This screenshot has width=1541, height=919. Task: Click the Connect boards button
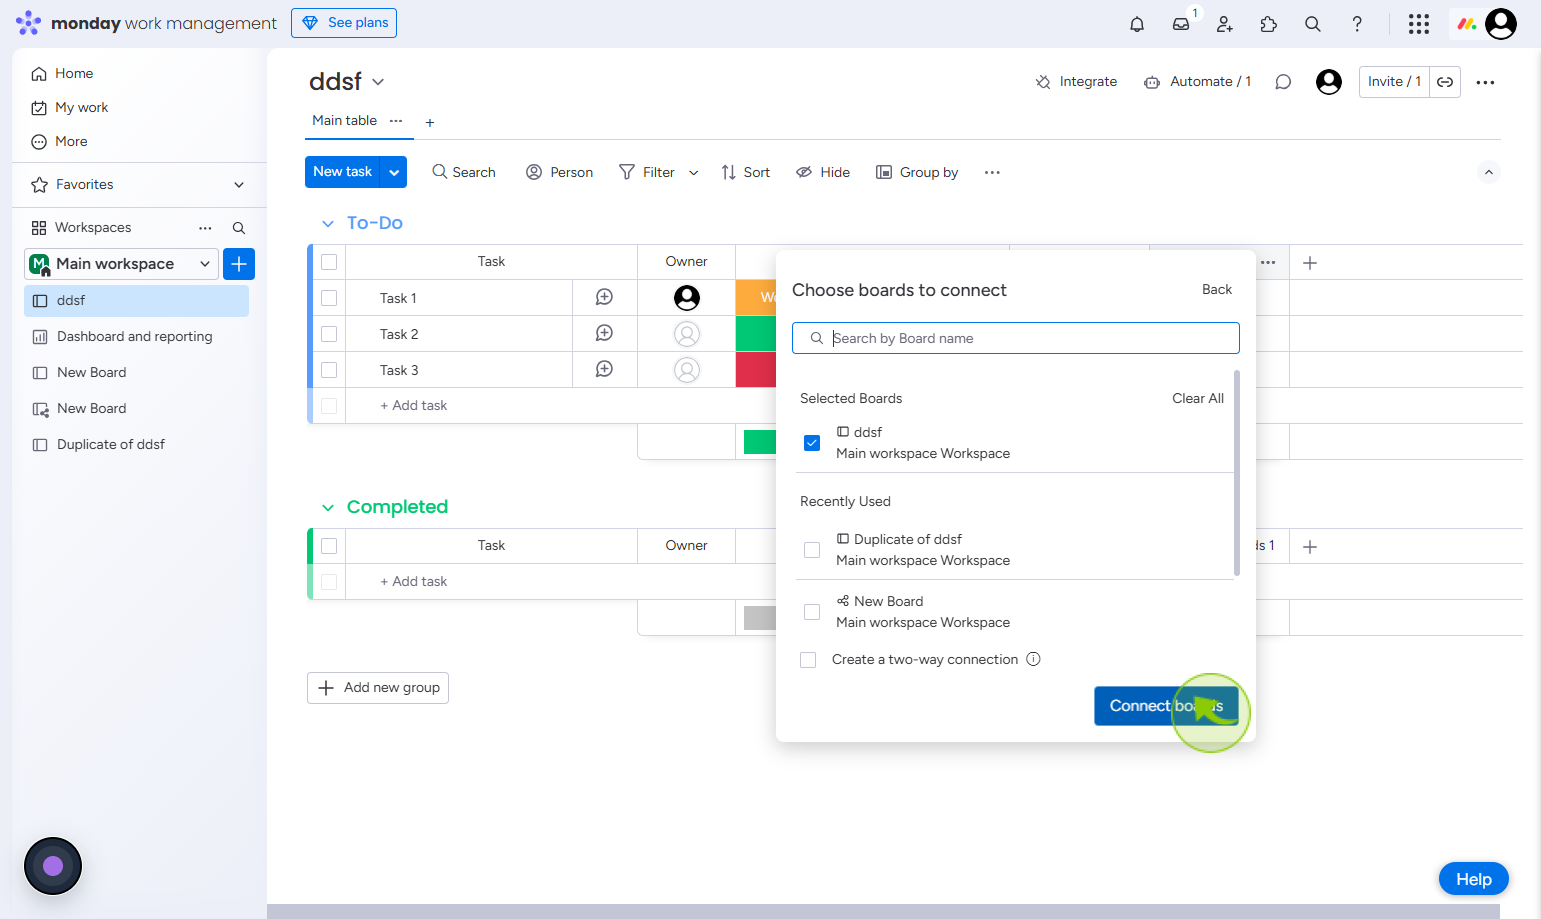(1166, 706)
